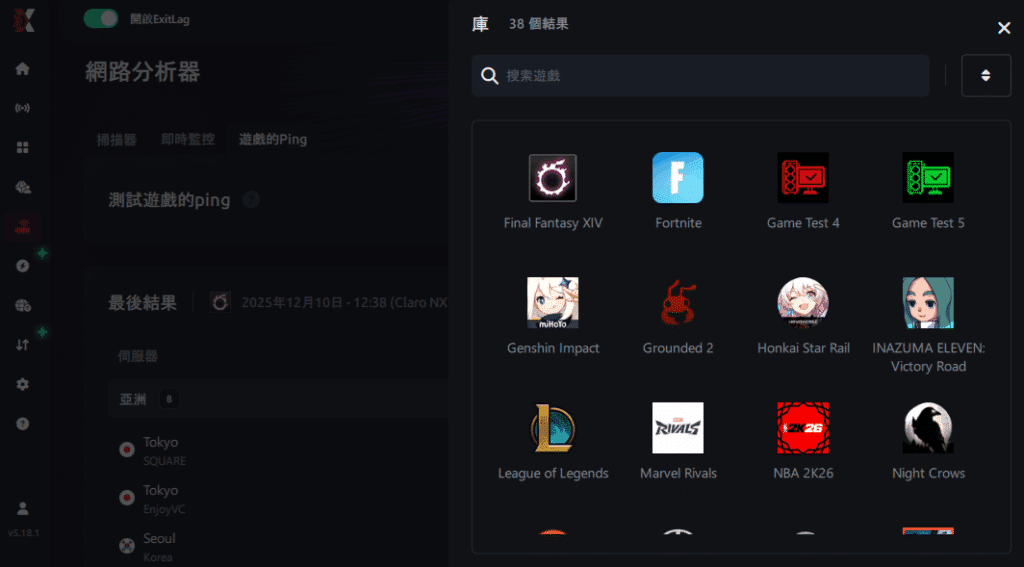Select the Final Fantasy XIV game icon
1024x567 pixels.
[552, 178]
